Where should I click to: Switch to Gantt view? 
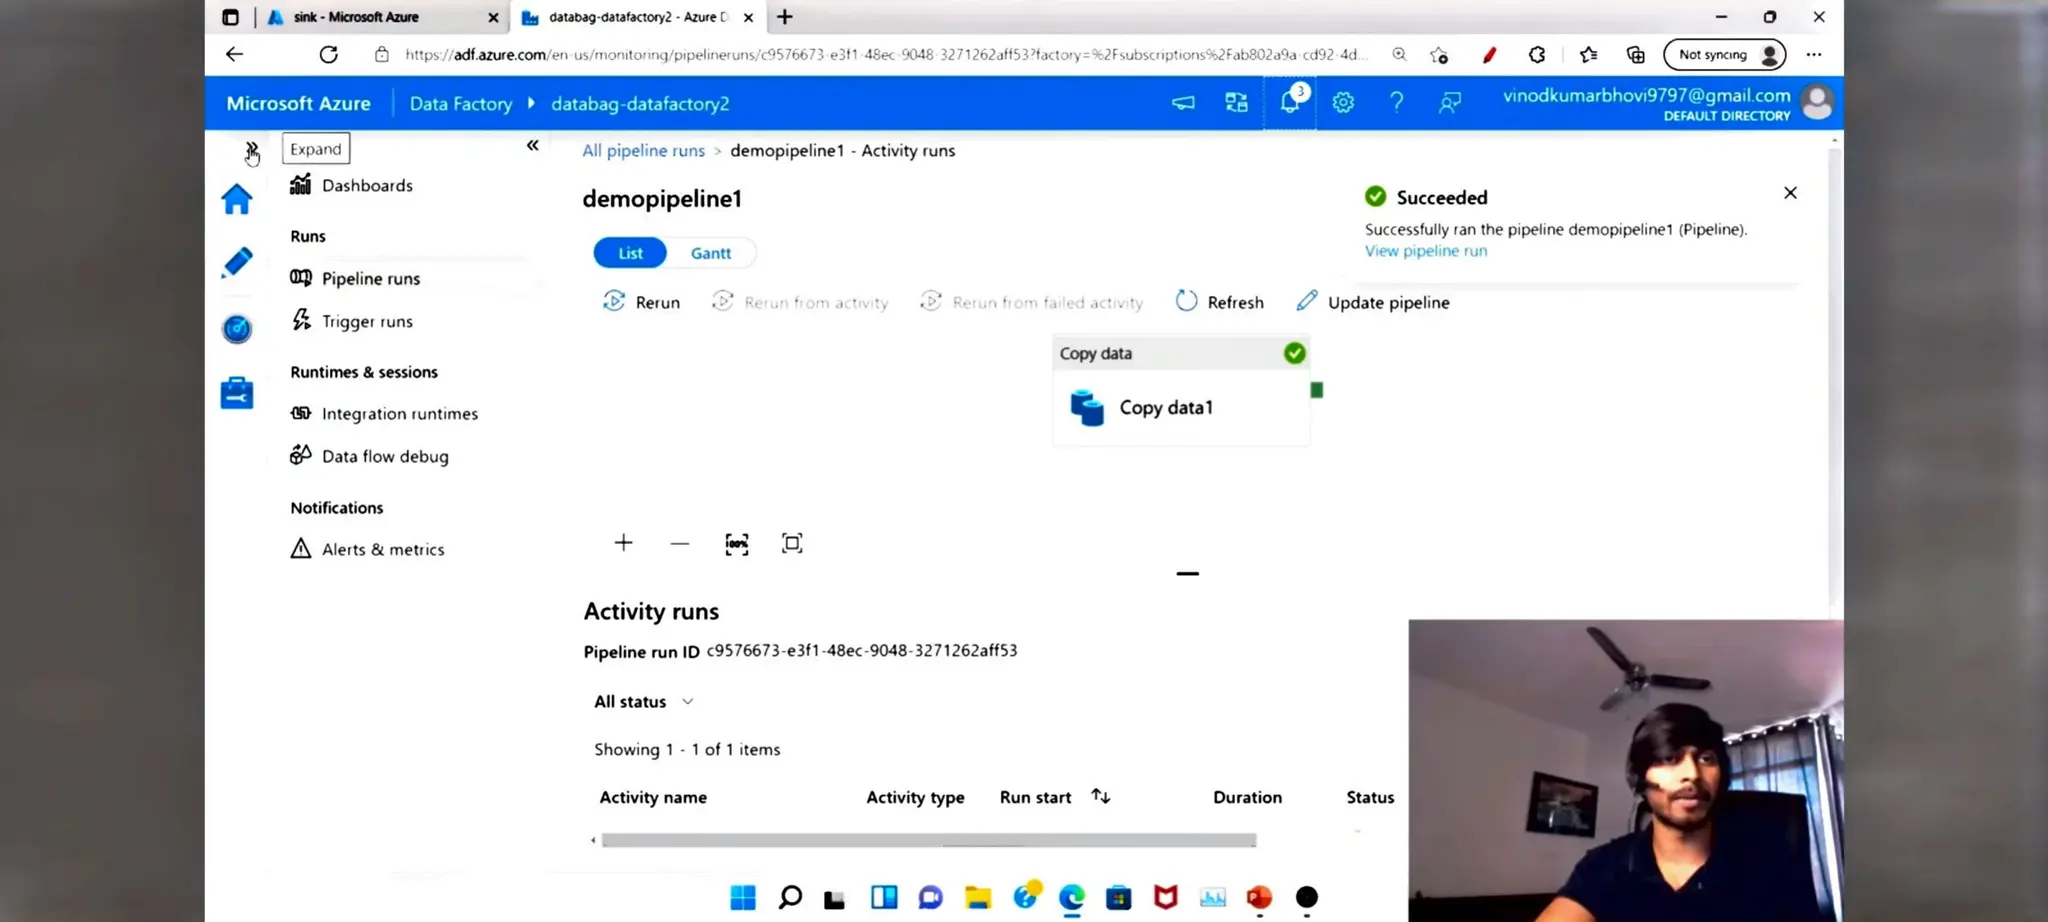tap(711, 253)
